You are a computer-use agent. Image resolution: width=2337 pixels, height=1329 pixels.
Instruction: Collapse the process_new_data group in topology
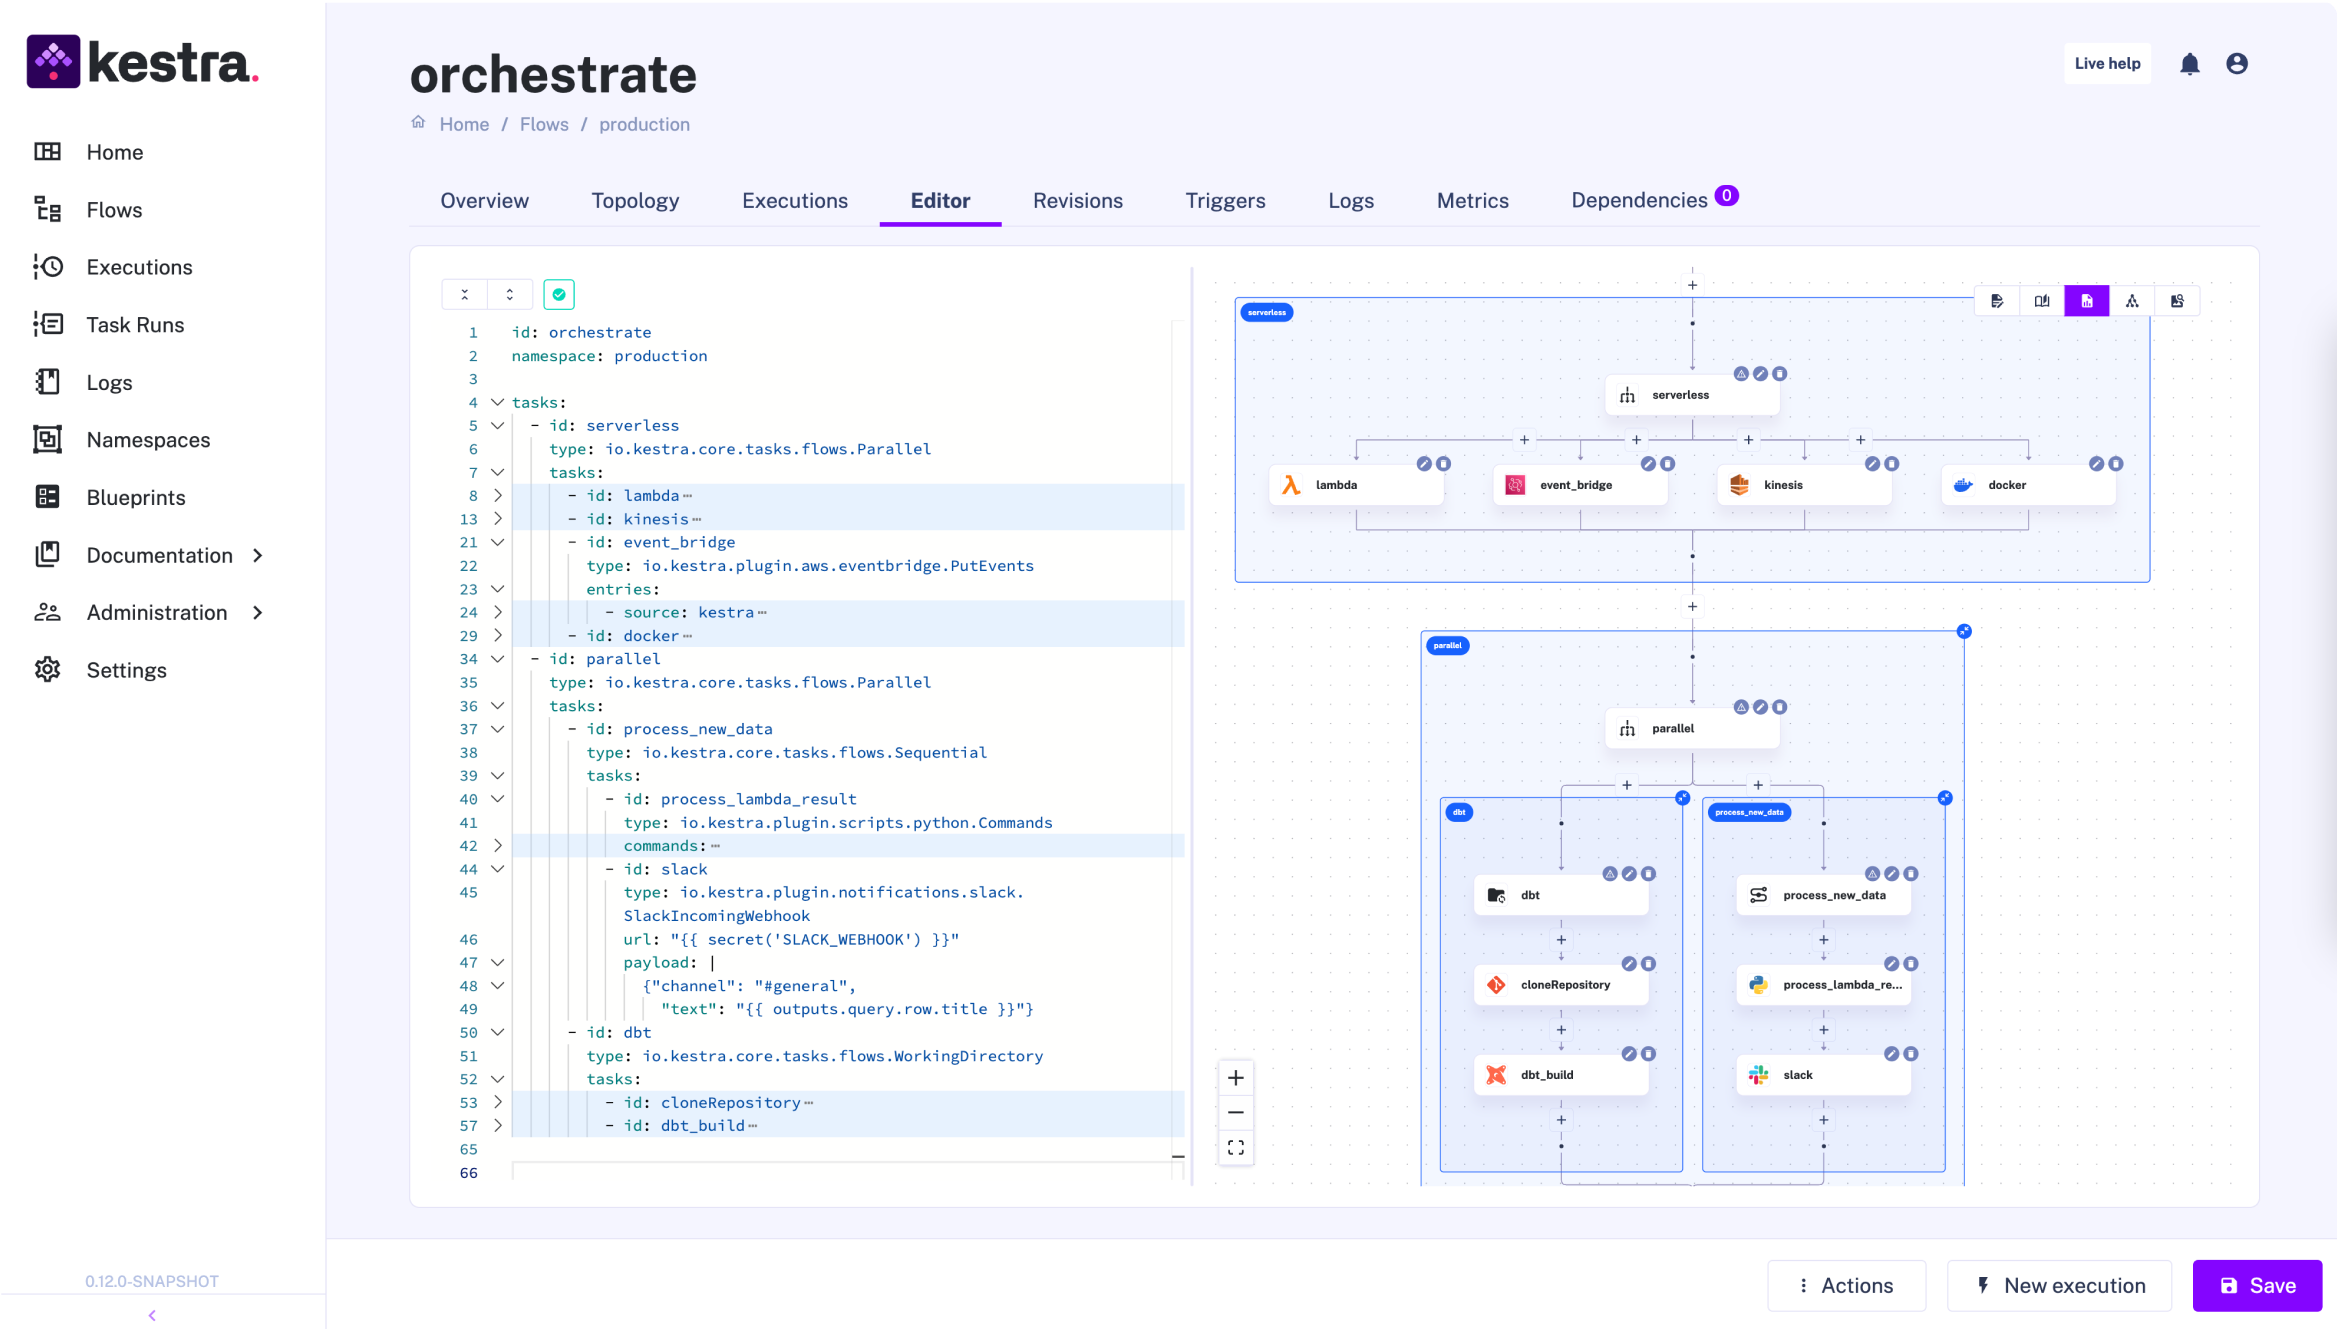click(1944, 798)
